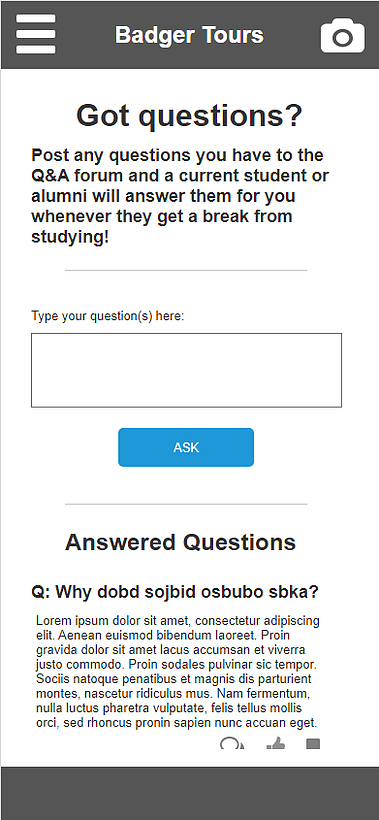The height and width of the screenshot is (820, 379).
Task: Focus the question text area
Action: 187,370
